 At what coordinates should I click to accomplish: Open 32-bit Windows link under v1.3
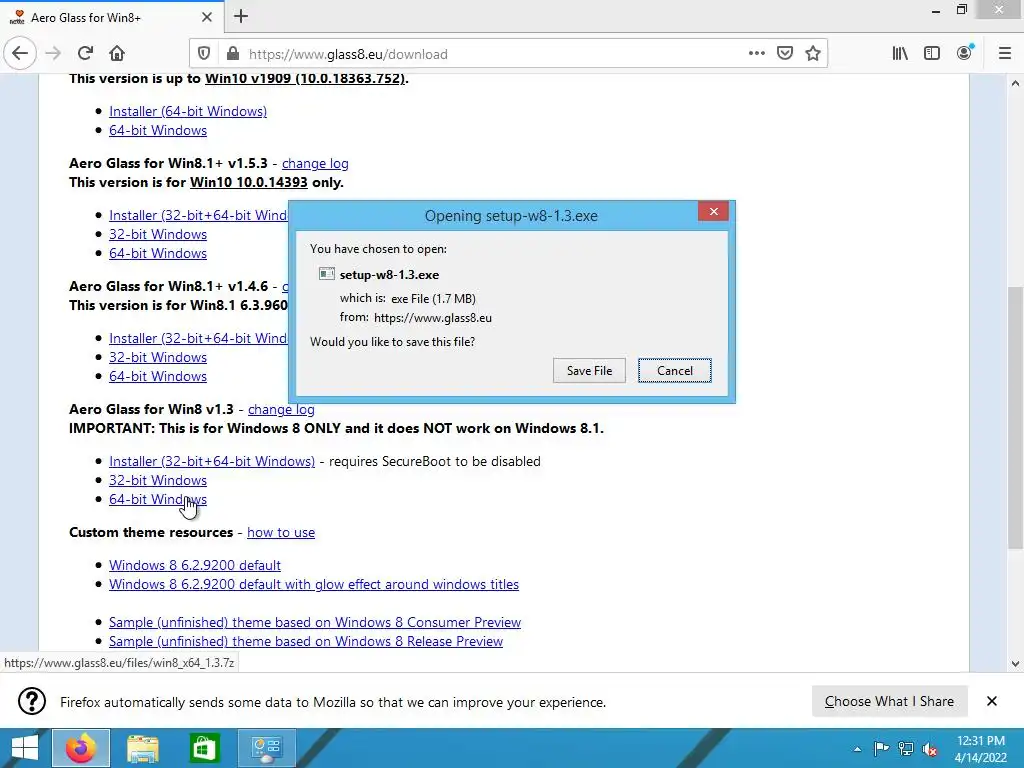point(158,480)
